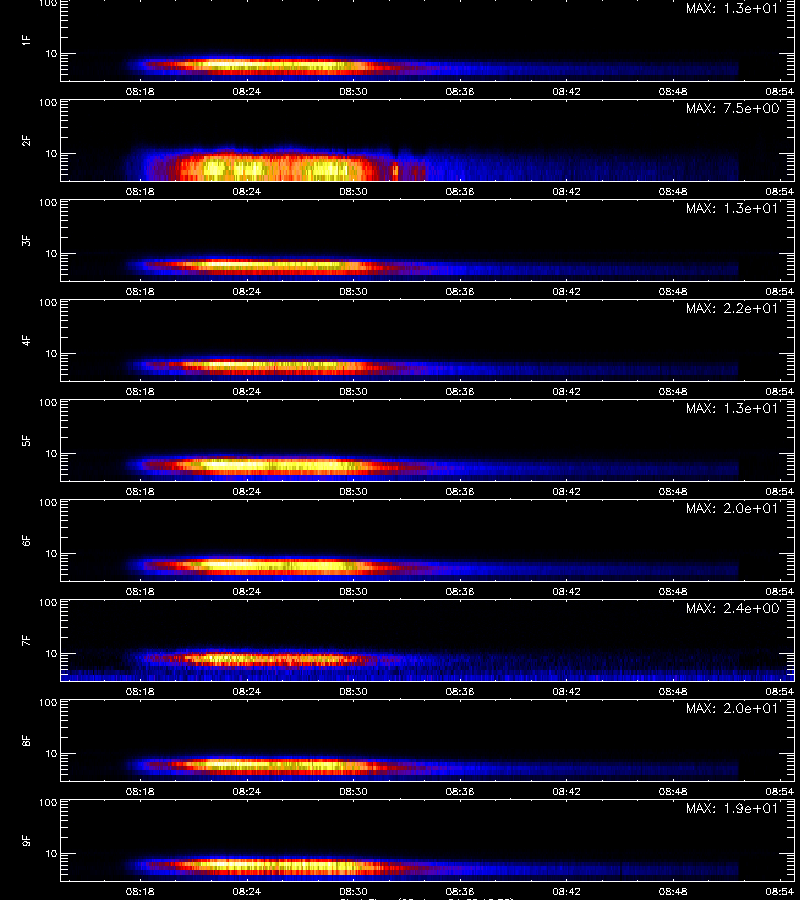Click the 08:48 tick label under panel 2F
Image resolution: width=800 pixels, height=900 pixels.
coord(673,192)
